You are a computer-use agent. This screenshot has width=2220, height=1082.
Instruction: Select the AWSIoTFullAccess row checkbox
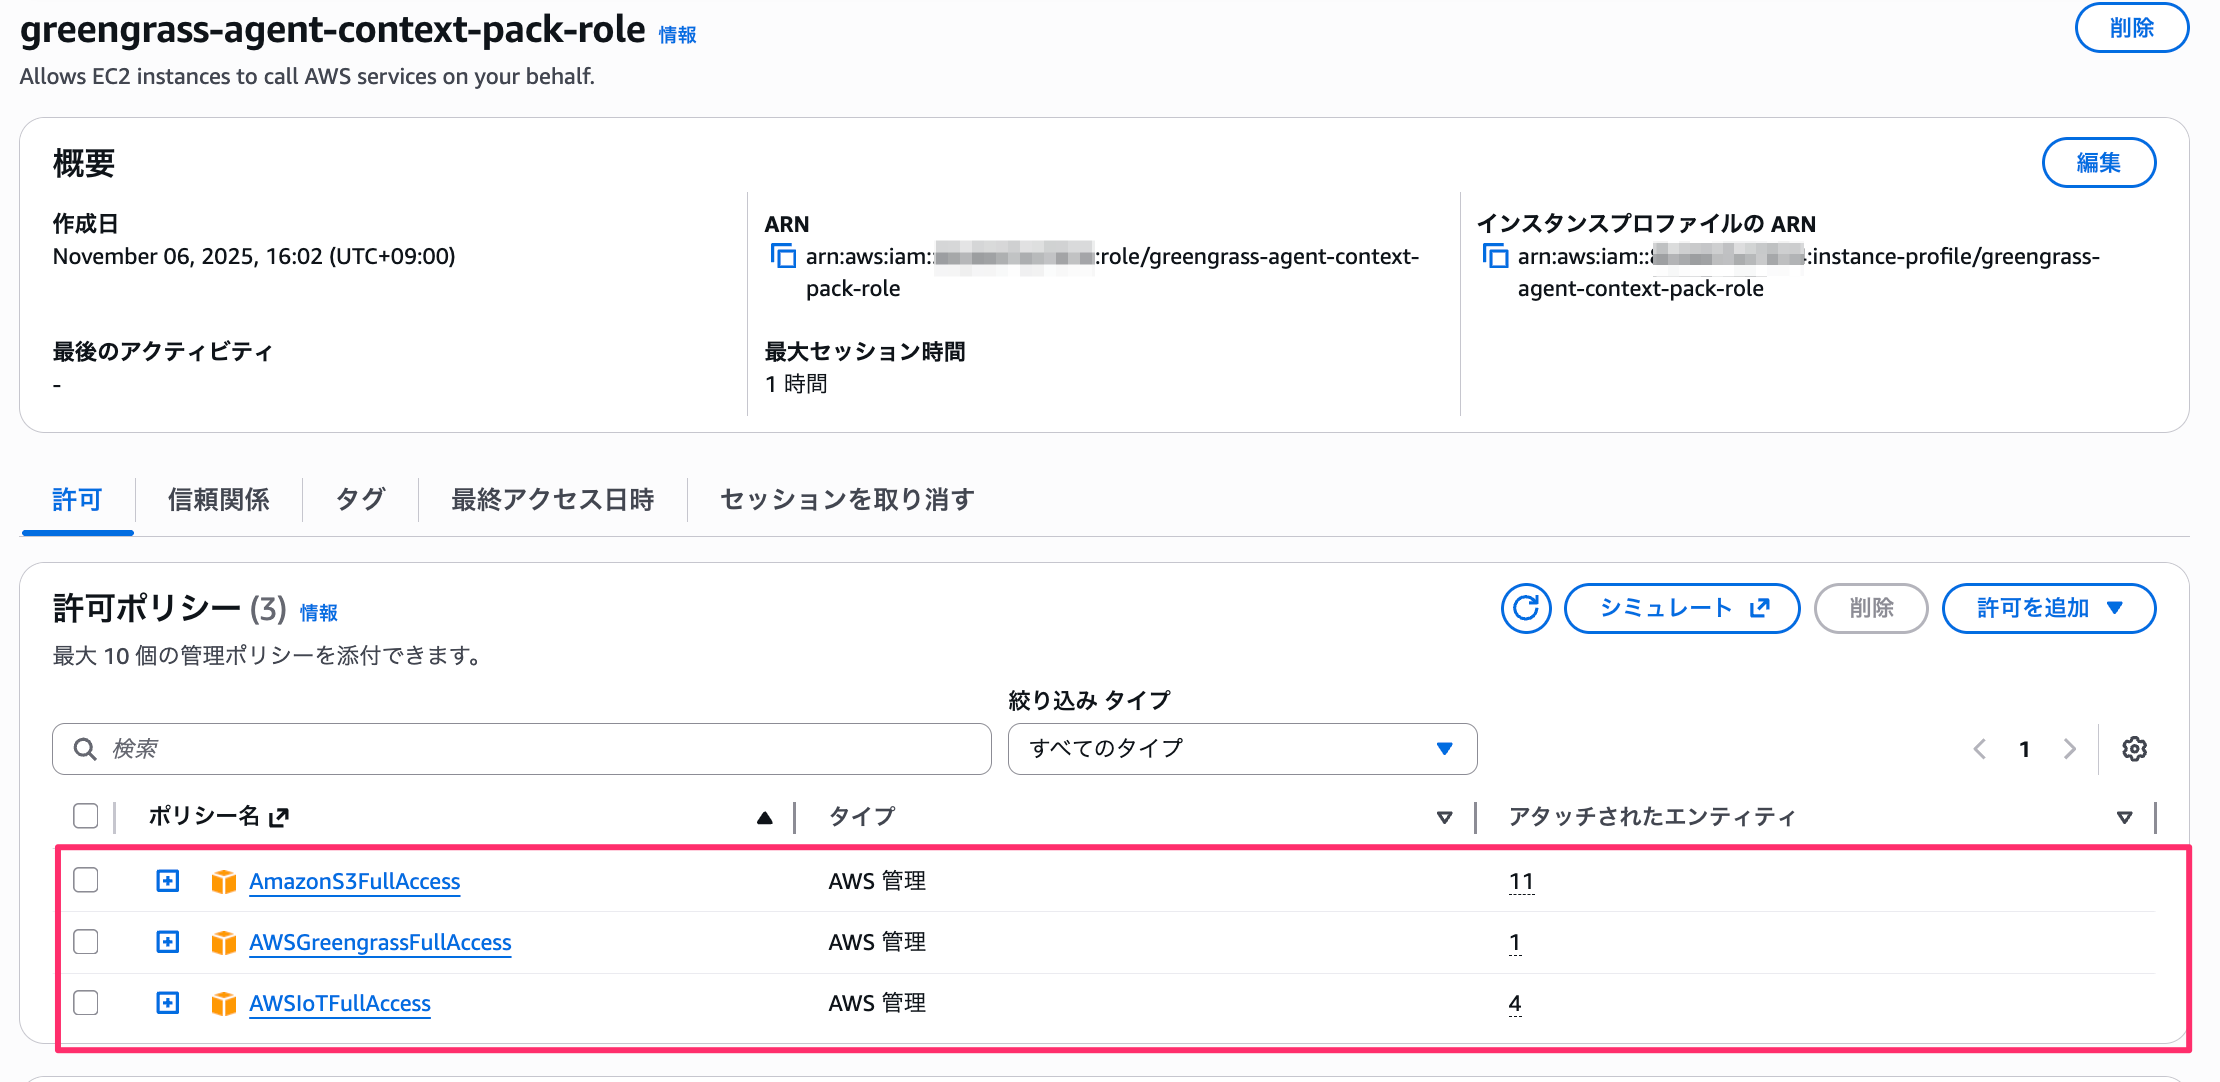[x=86, y=1002]
